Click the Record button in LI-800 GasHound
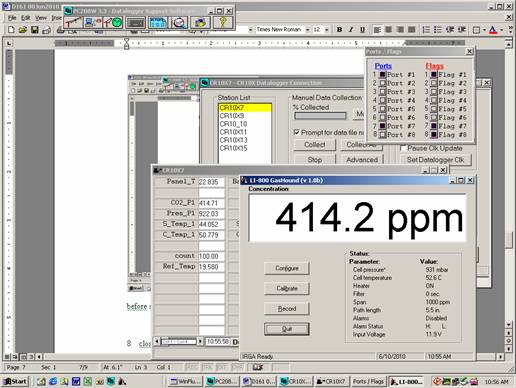Viewport: 516px width, 388px height. [287, 309]
